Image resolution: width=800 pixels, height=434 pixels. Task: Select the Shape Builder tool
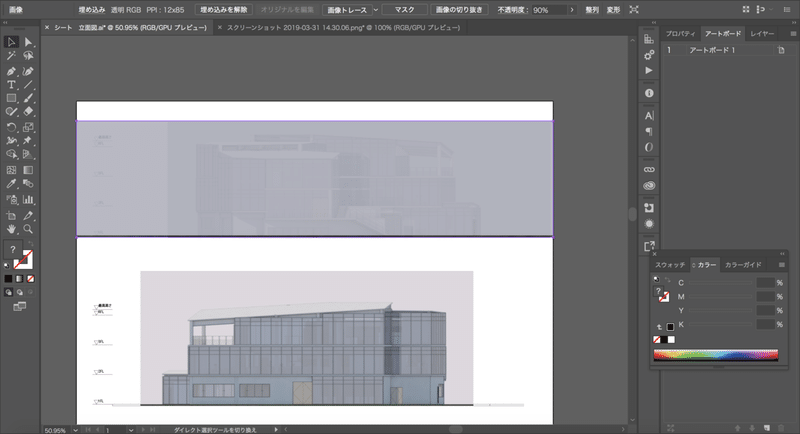pyautogui.click(x=11, y=155)
